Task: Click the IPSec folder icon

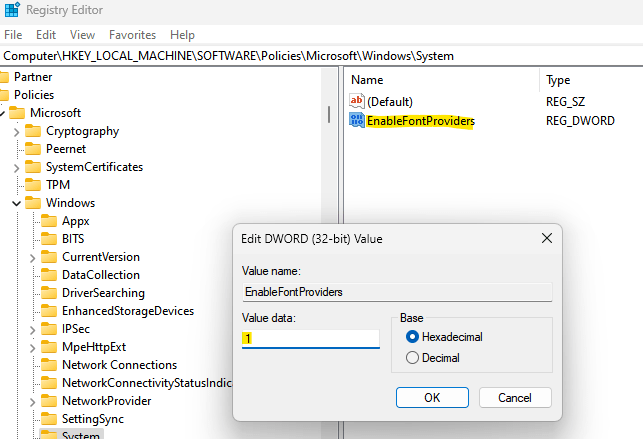Action: tap(49, 329)
